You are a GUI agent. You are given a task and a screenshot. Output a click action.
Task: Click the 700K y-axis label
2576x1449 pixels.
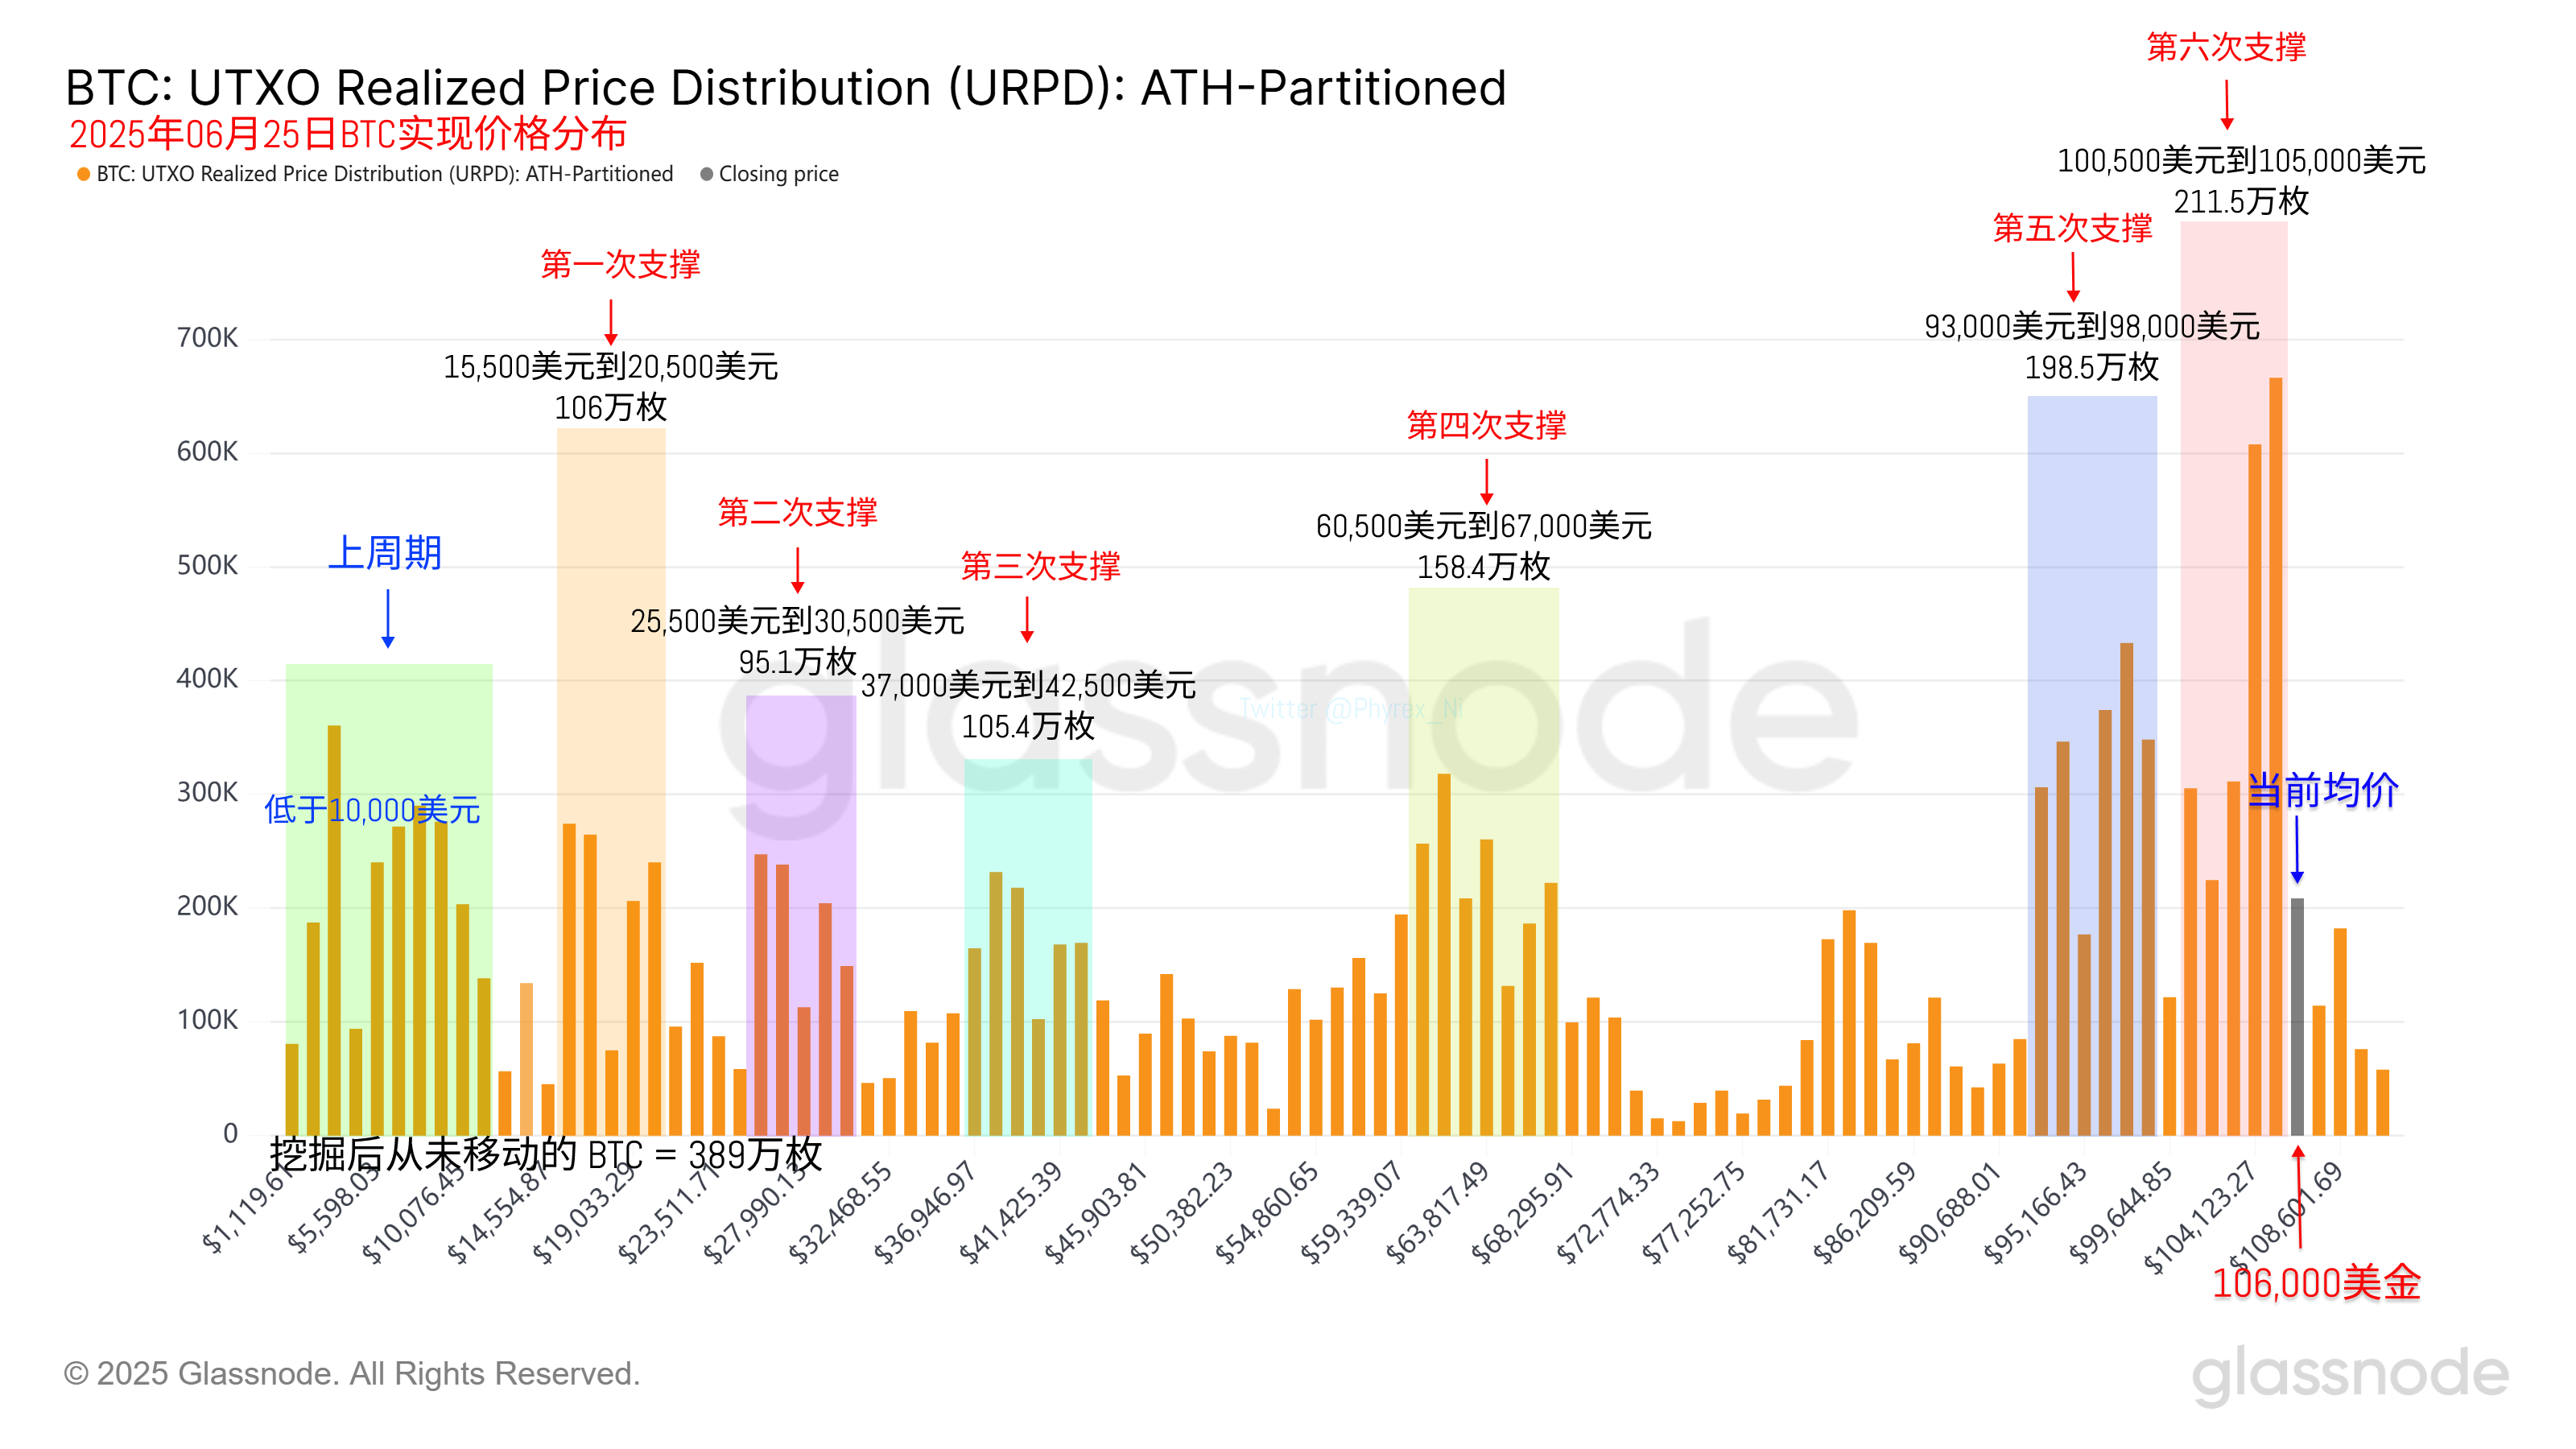tap(207, 338)
